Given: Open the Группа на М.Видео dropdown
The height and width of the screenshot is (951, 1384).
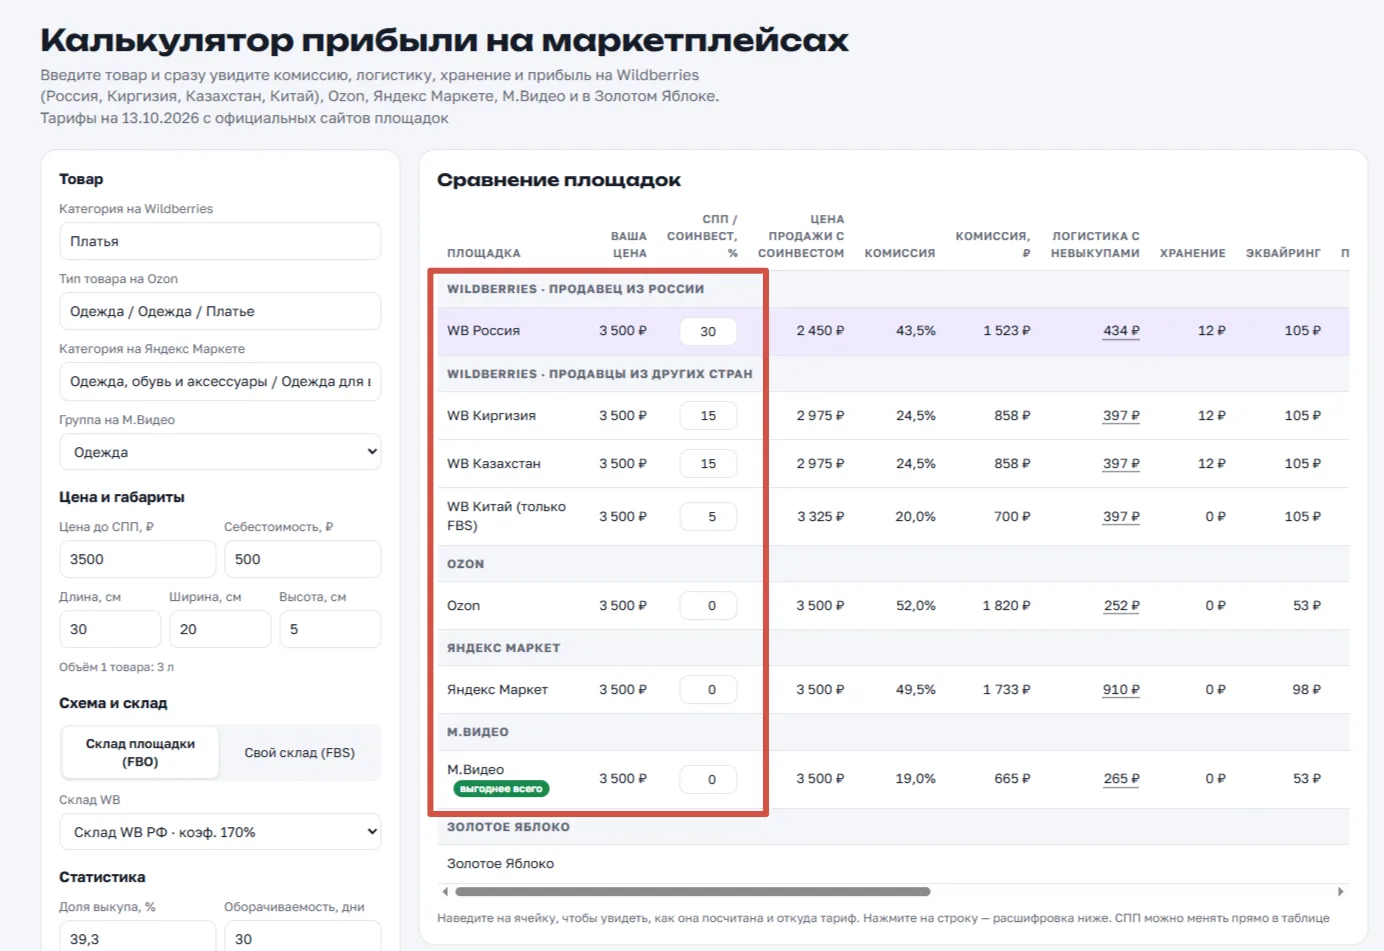Looking at the screenshot, I should click(x=220, y=452).
